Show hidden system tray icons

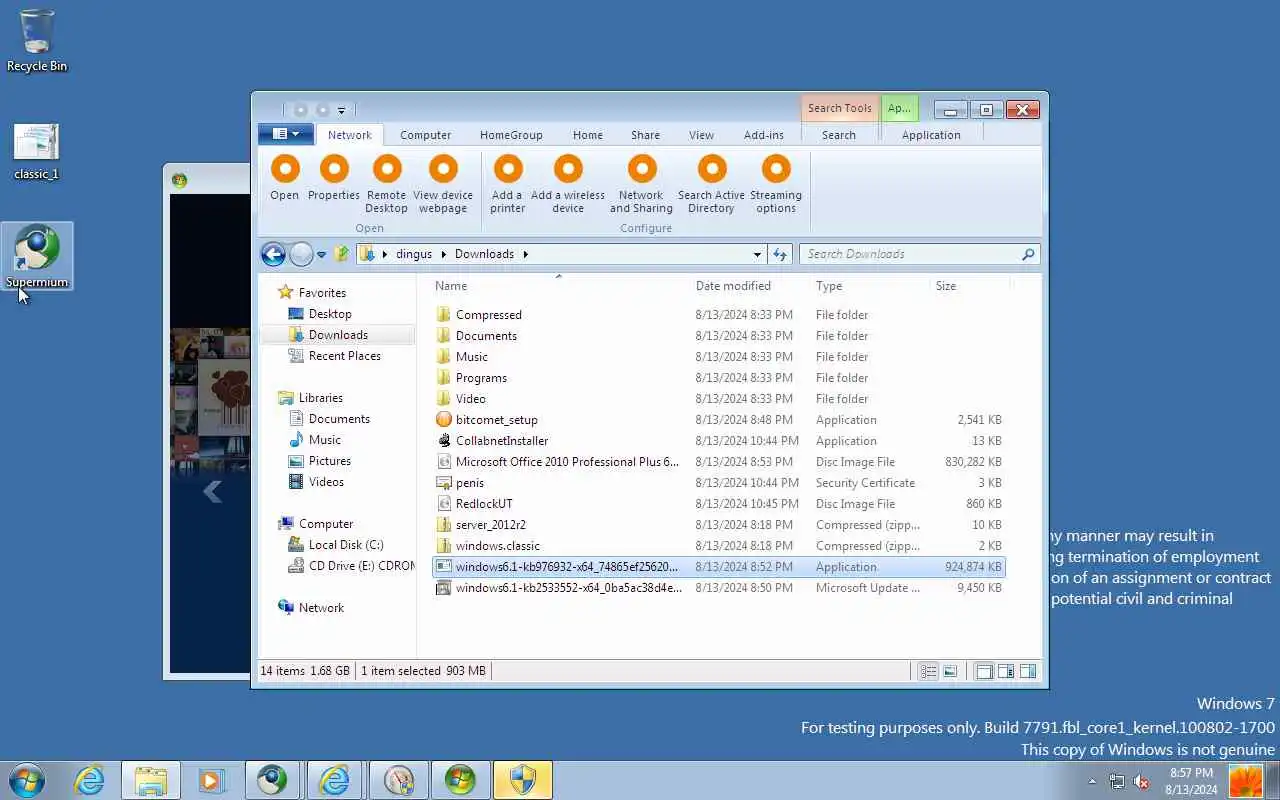coord(1092,781)
